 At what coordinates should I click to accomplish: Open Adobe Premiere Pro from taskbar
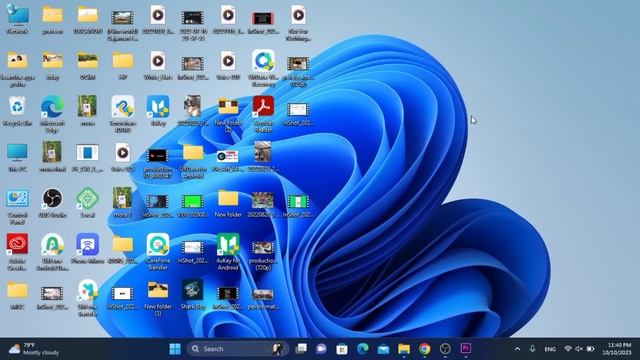click(x=466, y=349)
